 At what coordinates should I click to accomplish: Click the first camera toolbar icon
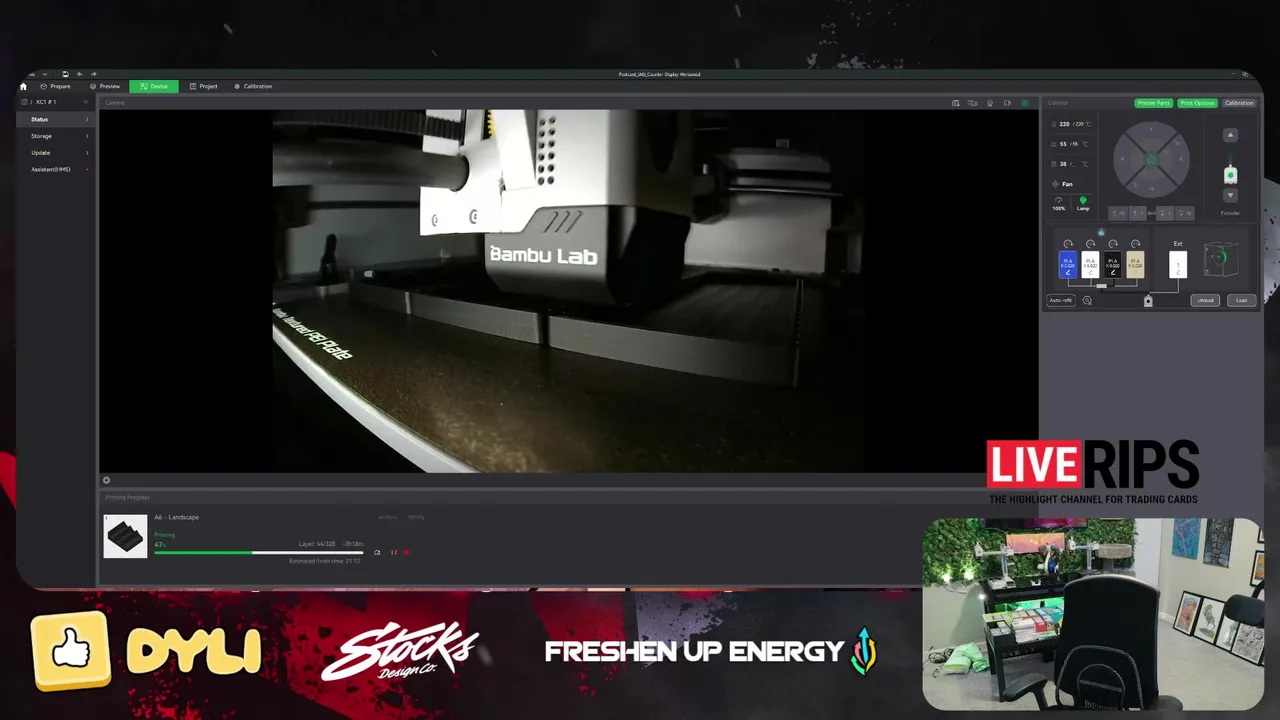(x=955, y=103)
